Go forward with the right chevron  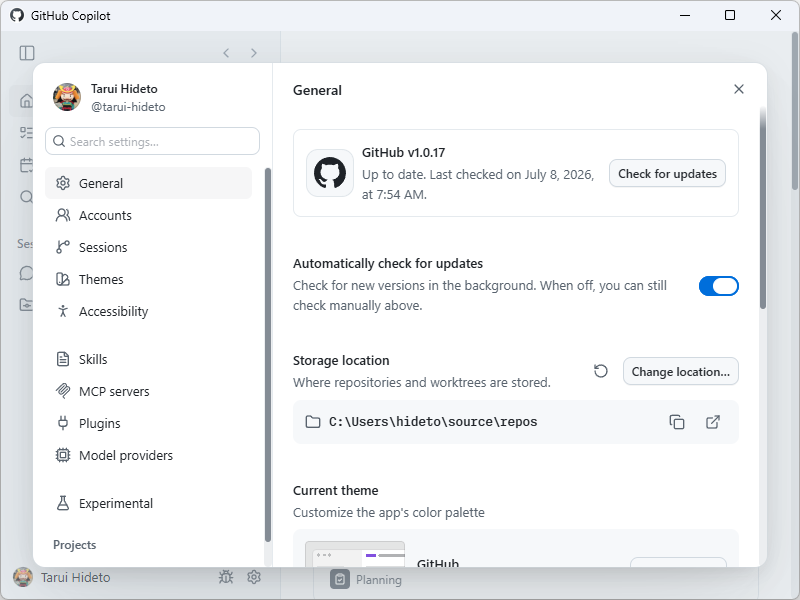pos(254,53)
